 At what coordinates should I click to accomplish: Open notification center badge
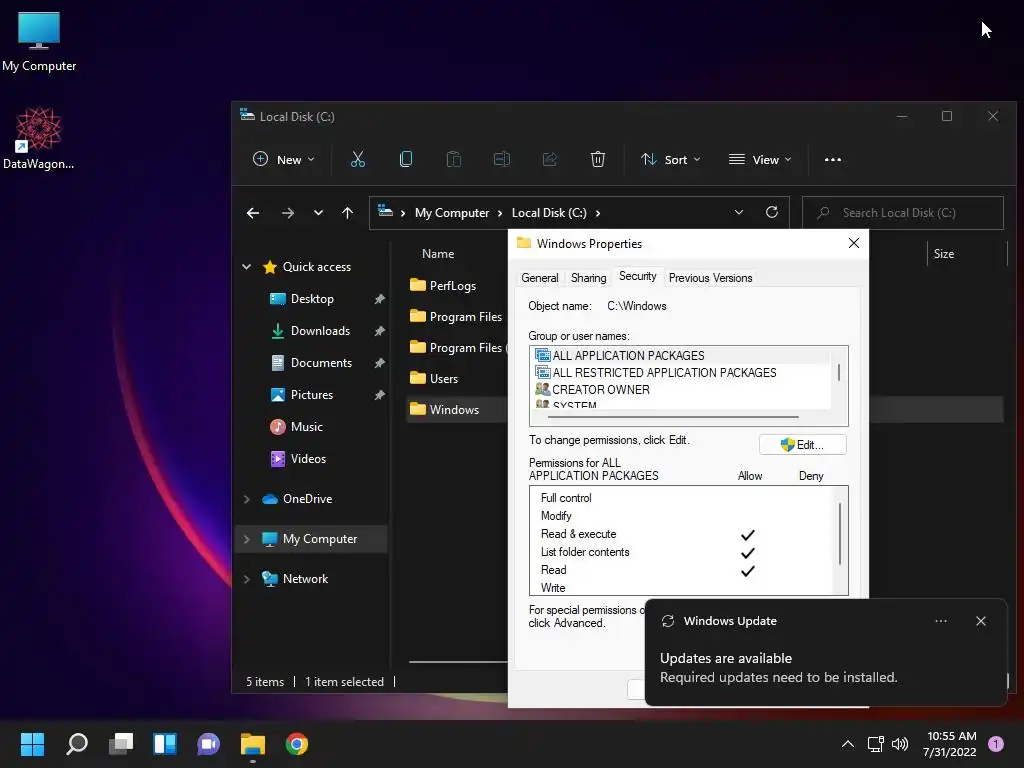[996, 744]
